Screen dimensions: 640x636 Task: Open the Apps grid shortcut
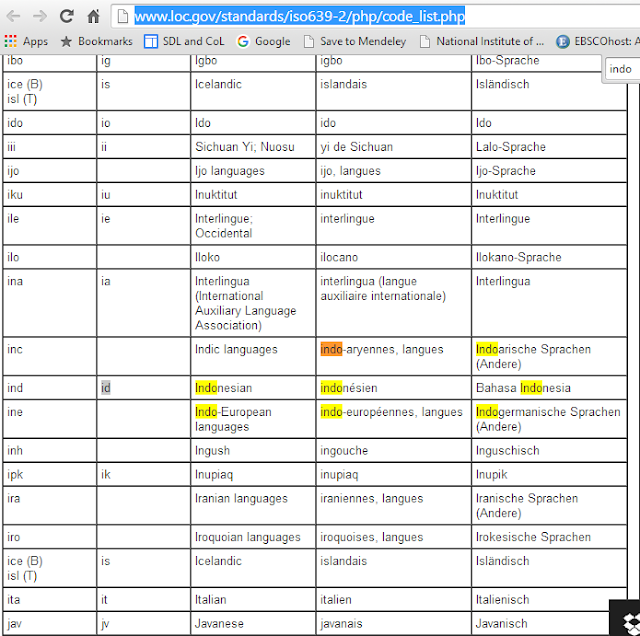point(26,41)
